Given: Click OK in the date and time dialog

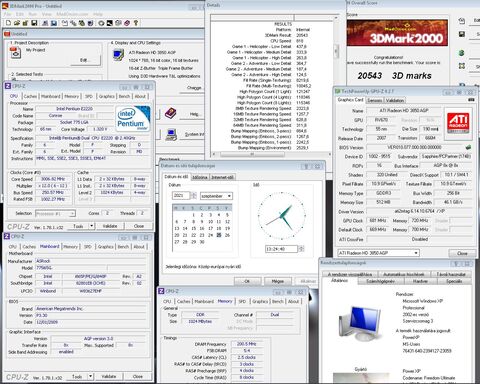Looking at the screenshot, I should 247,281.
